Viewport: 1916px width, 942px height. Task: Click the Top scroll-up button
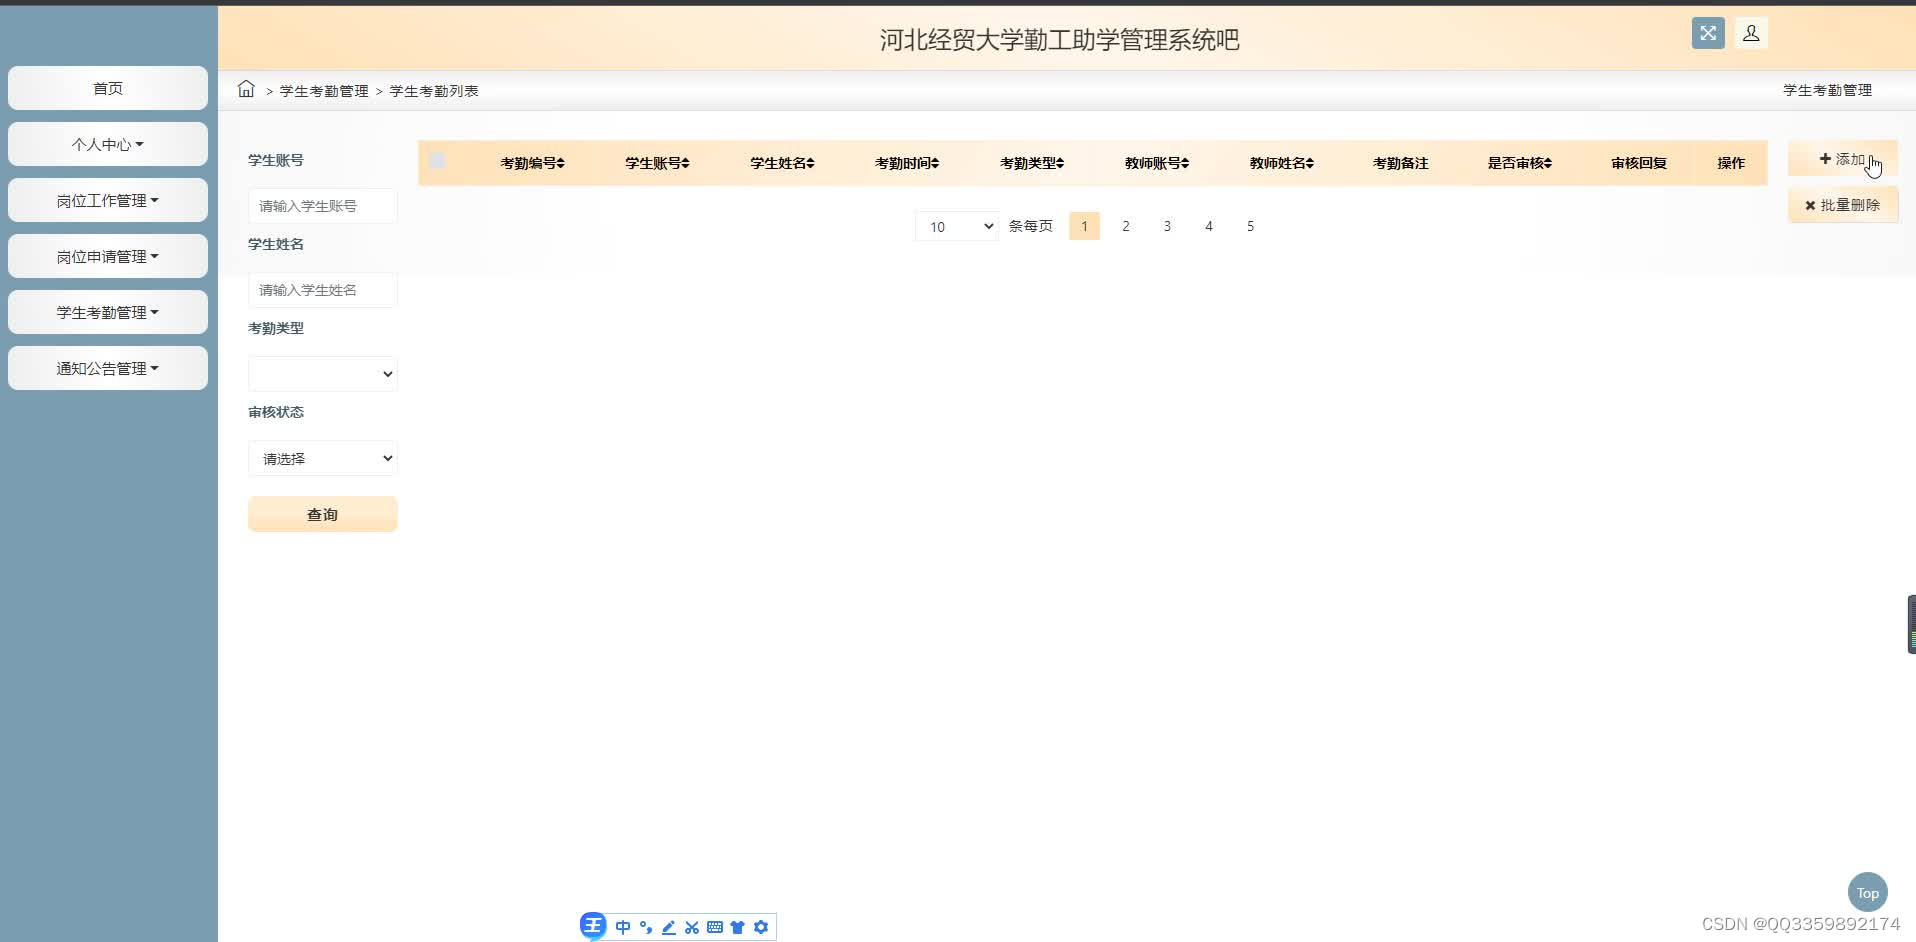click(1868, 893)
